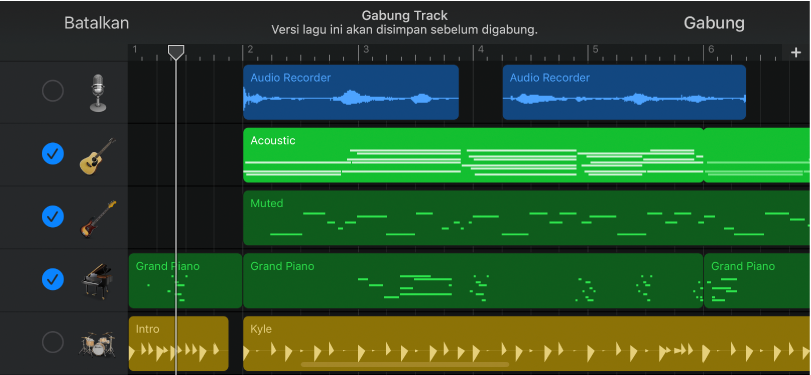Select the Grand Piano region at bar 6
Screen dimensions: 811x375
click(757, 281)
